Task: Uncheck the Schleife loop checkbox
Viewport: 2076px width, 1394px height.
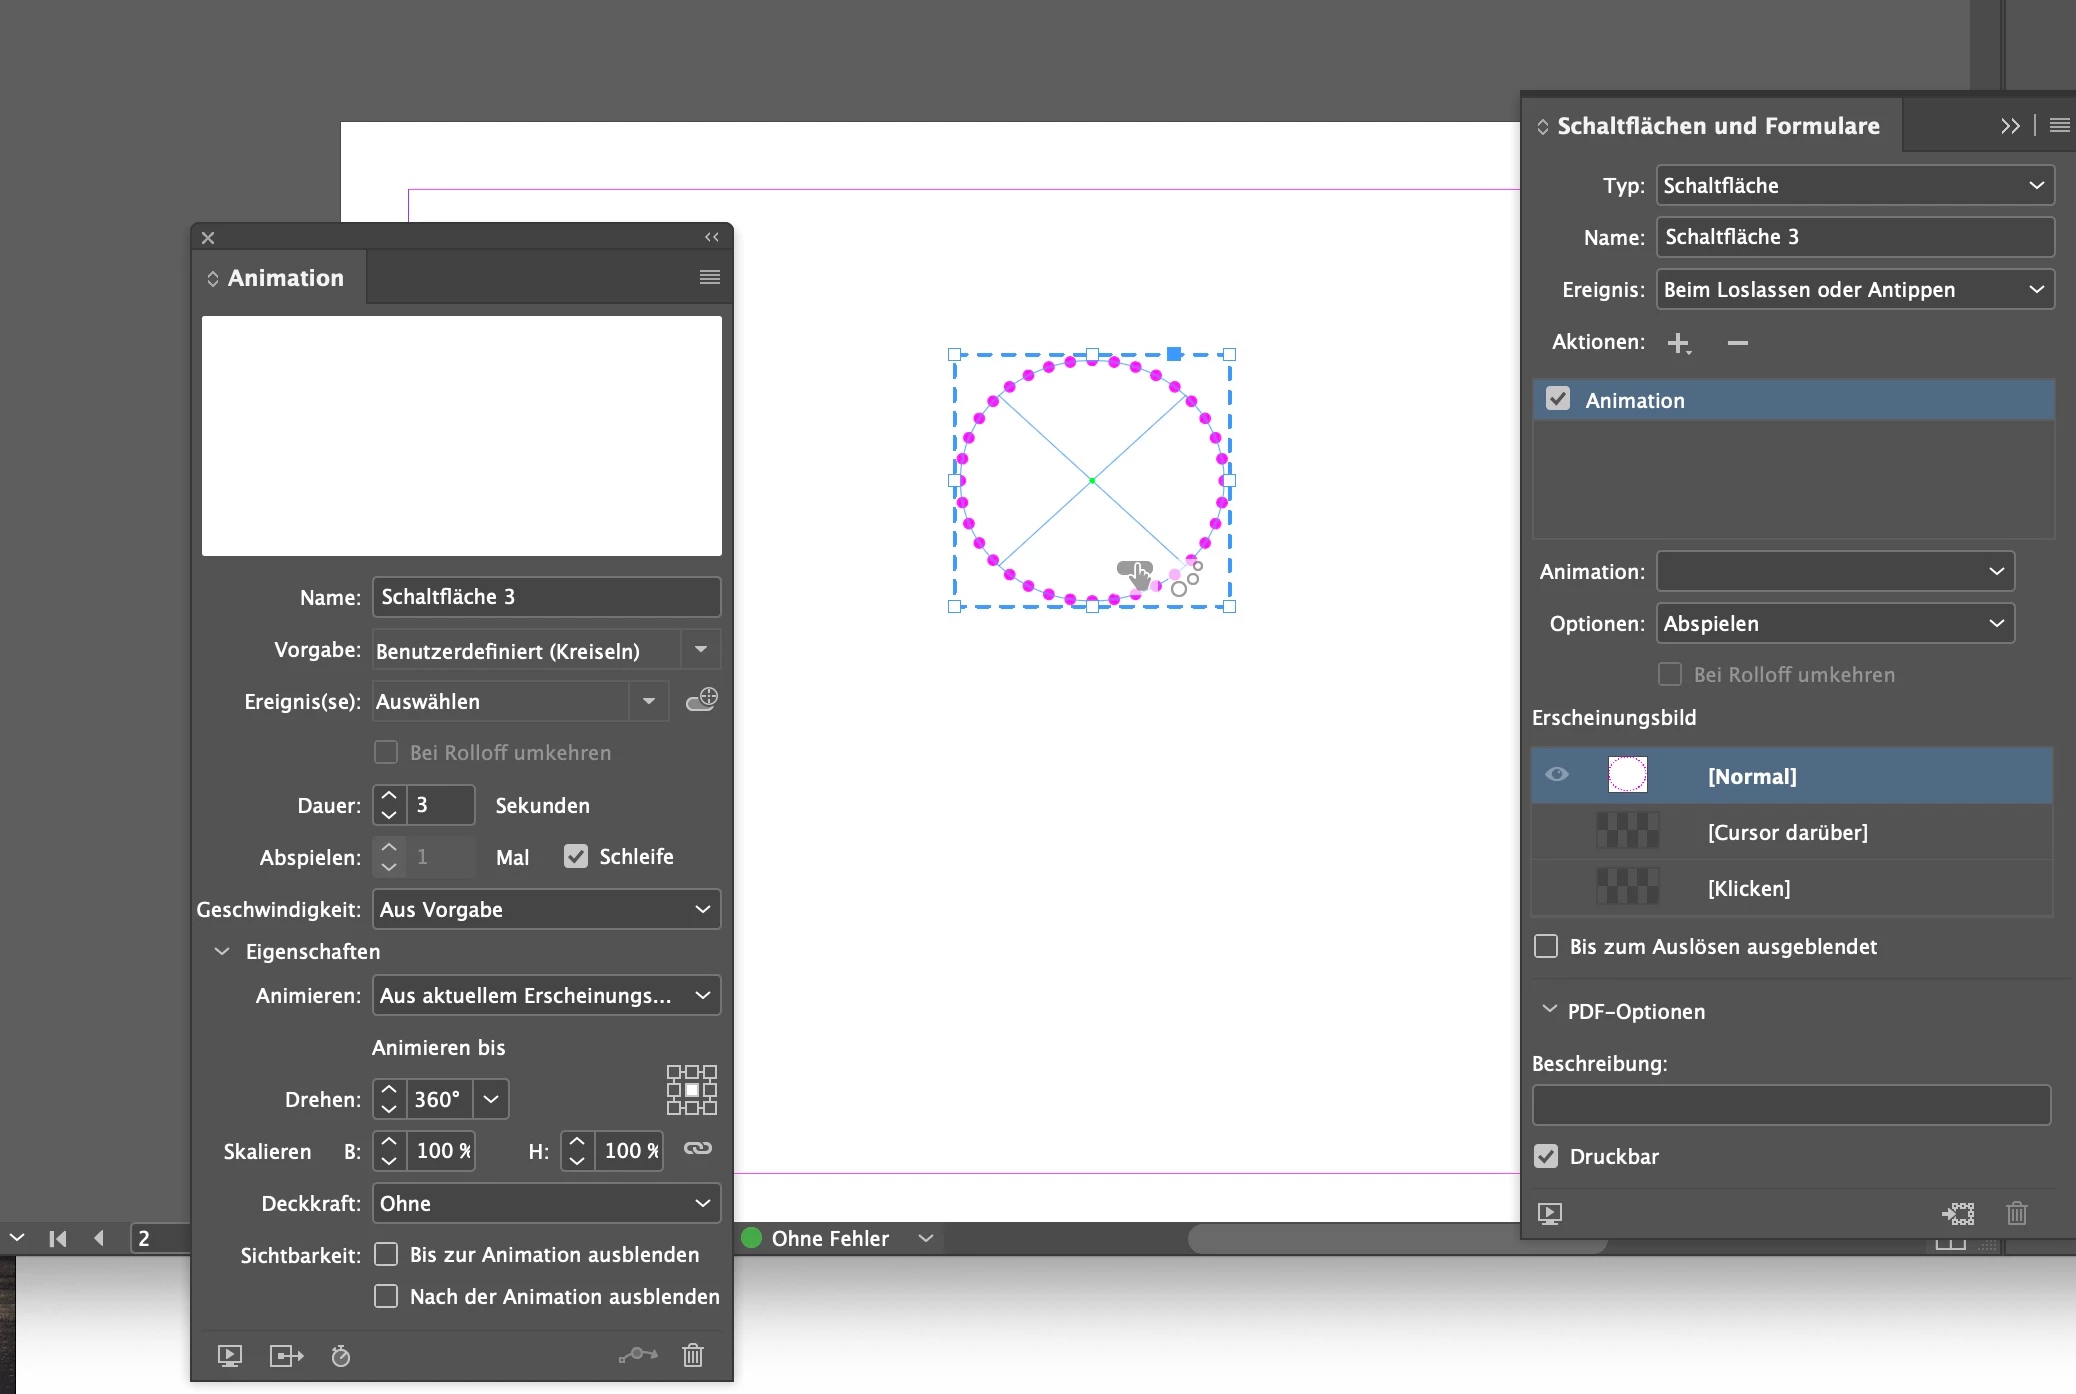Action: [x=576, y=856]
